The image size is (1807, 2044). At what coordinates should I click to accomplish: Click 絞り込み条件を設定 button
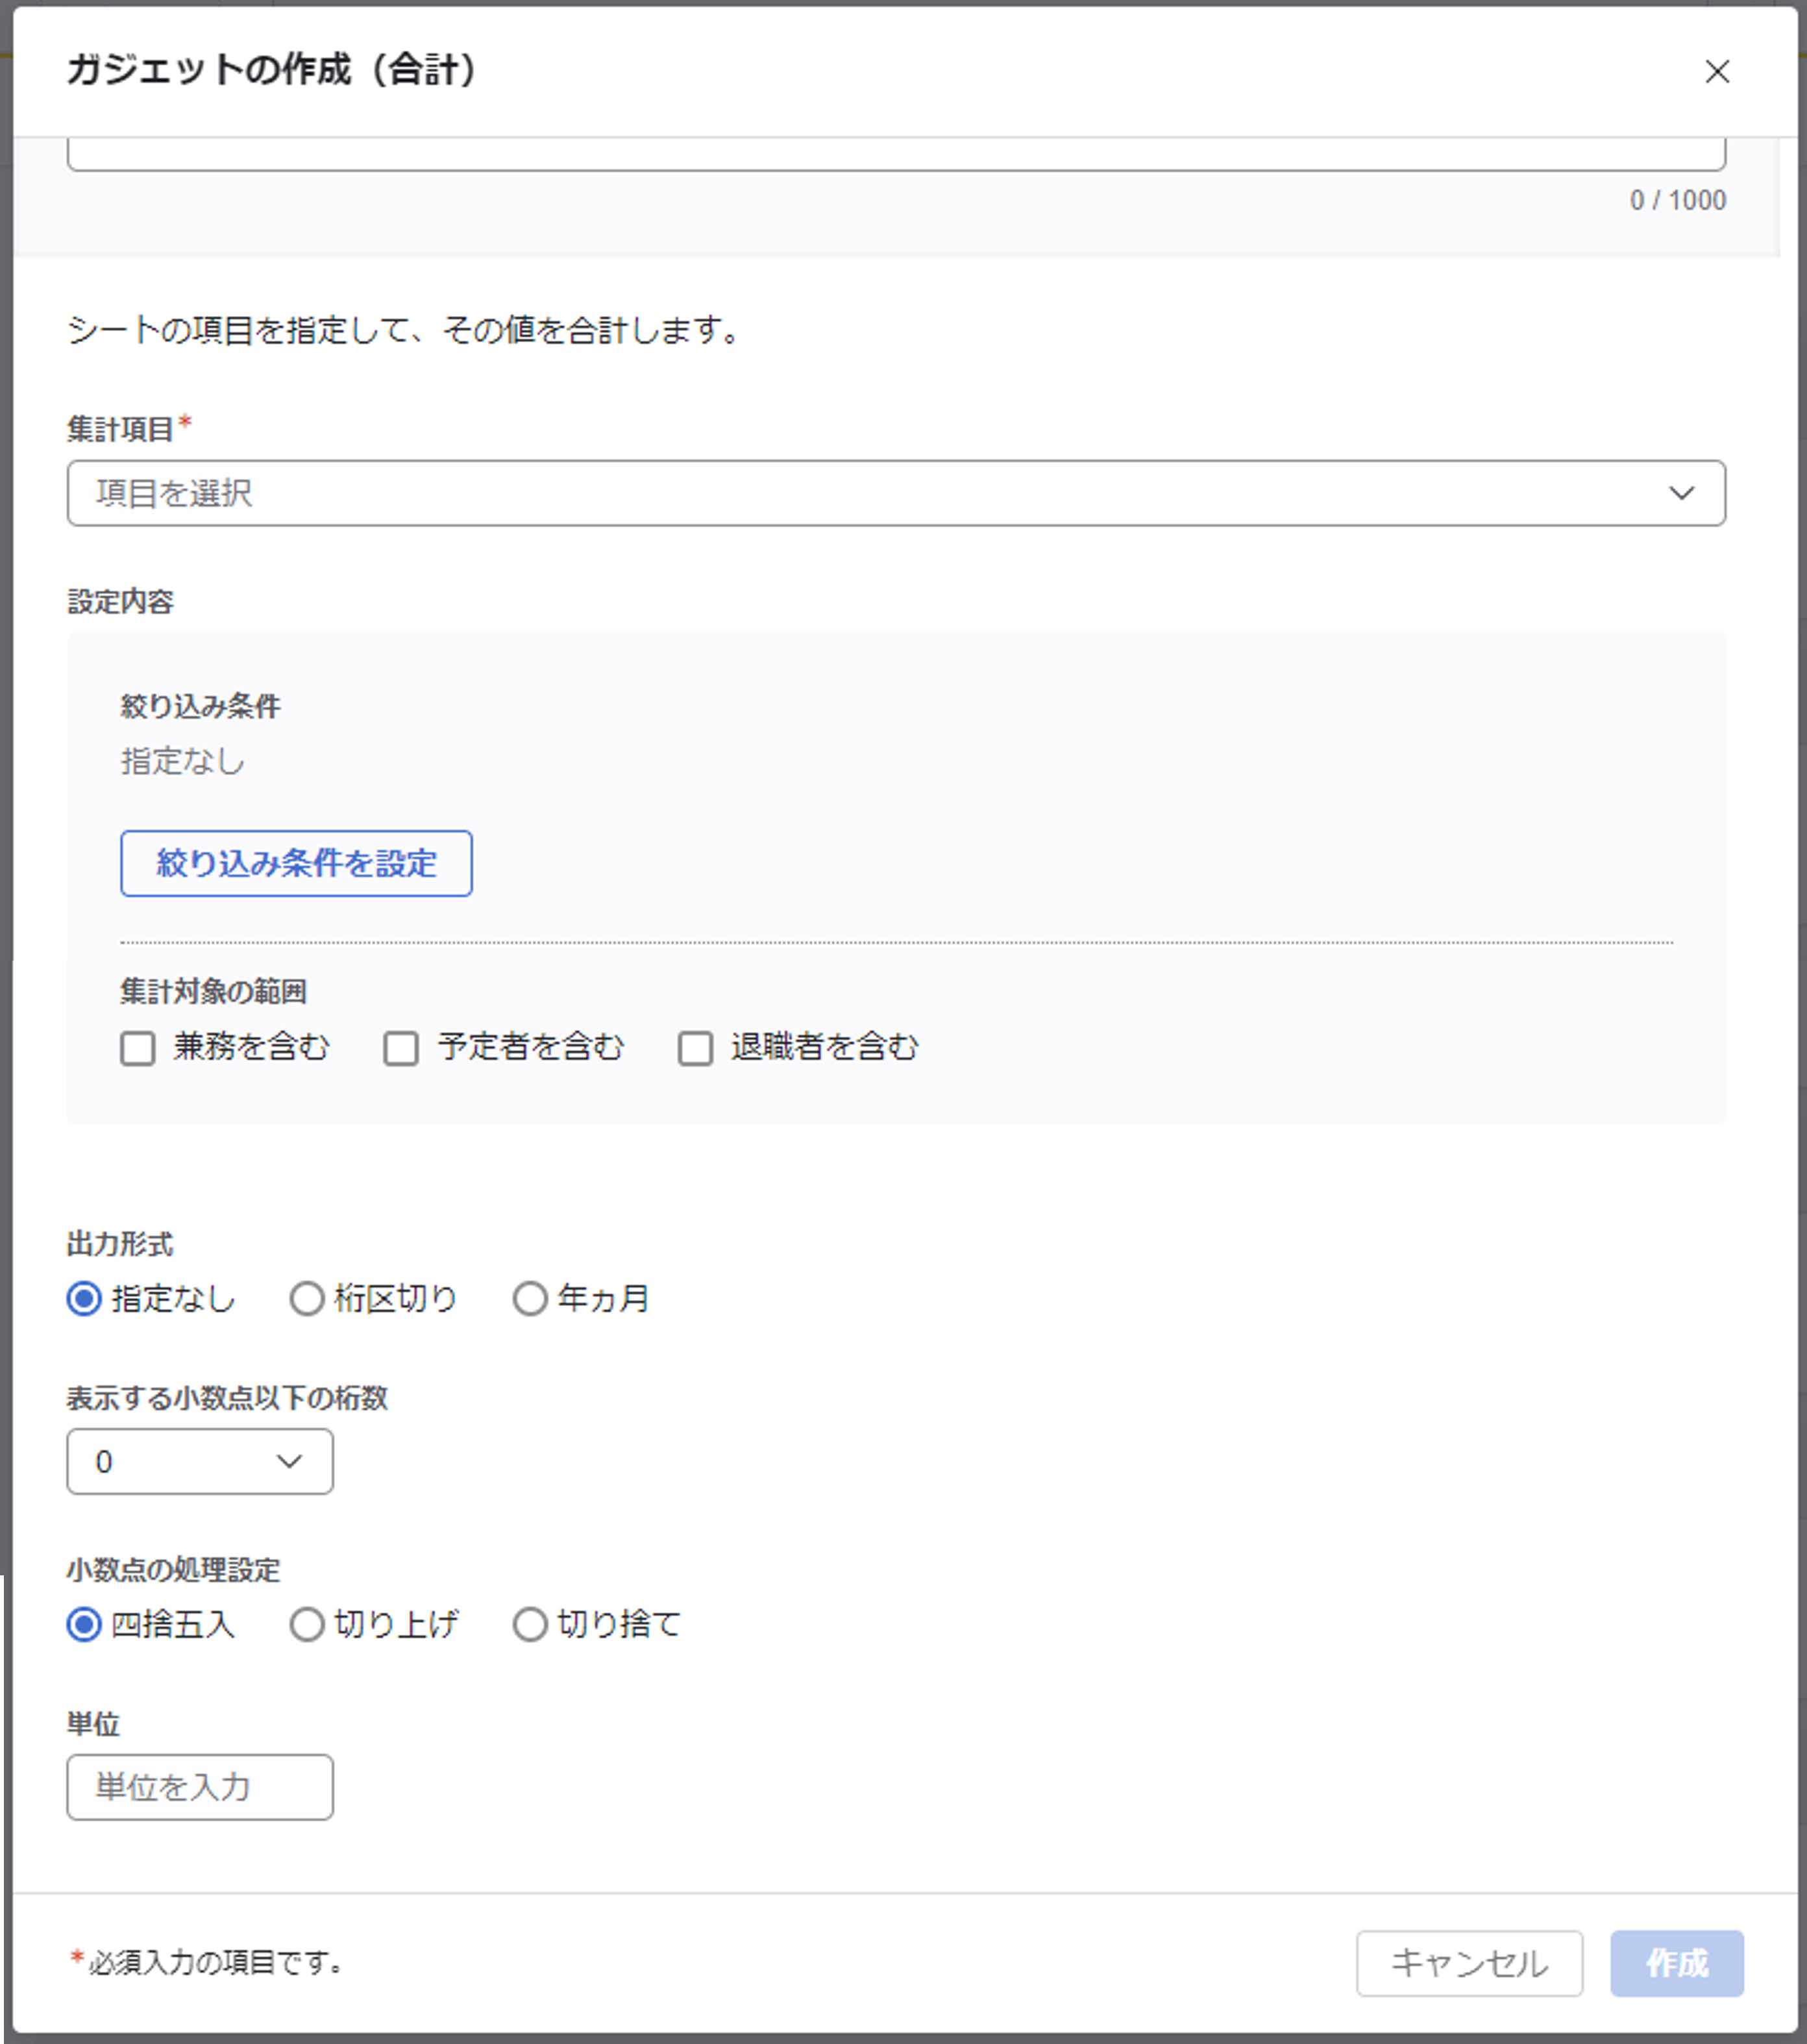[x=296, y=863]
